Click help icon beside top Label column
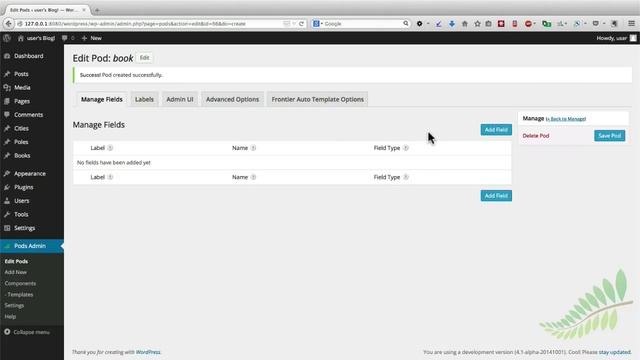 110,148
